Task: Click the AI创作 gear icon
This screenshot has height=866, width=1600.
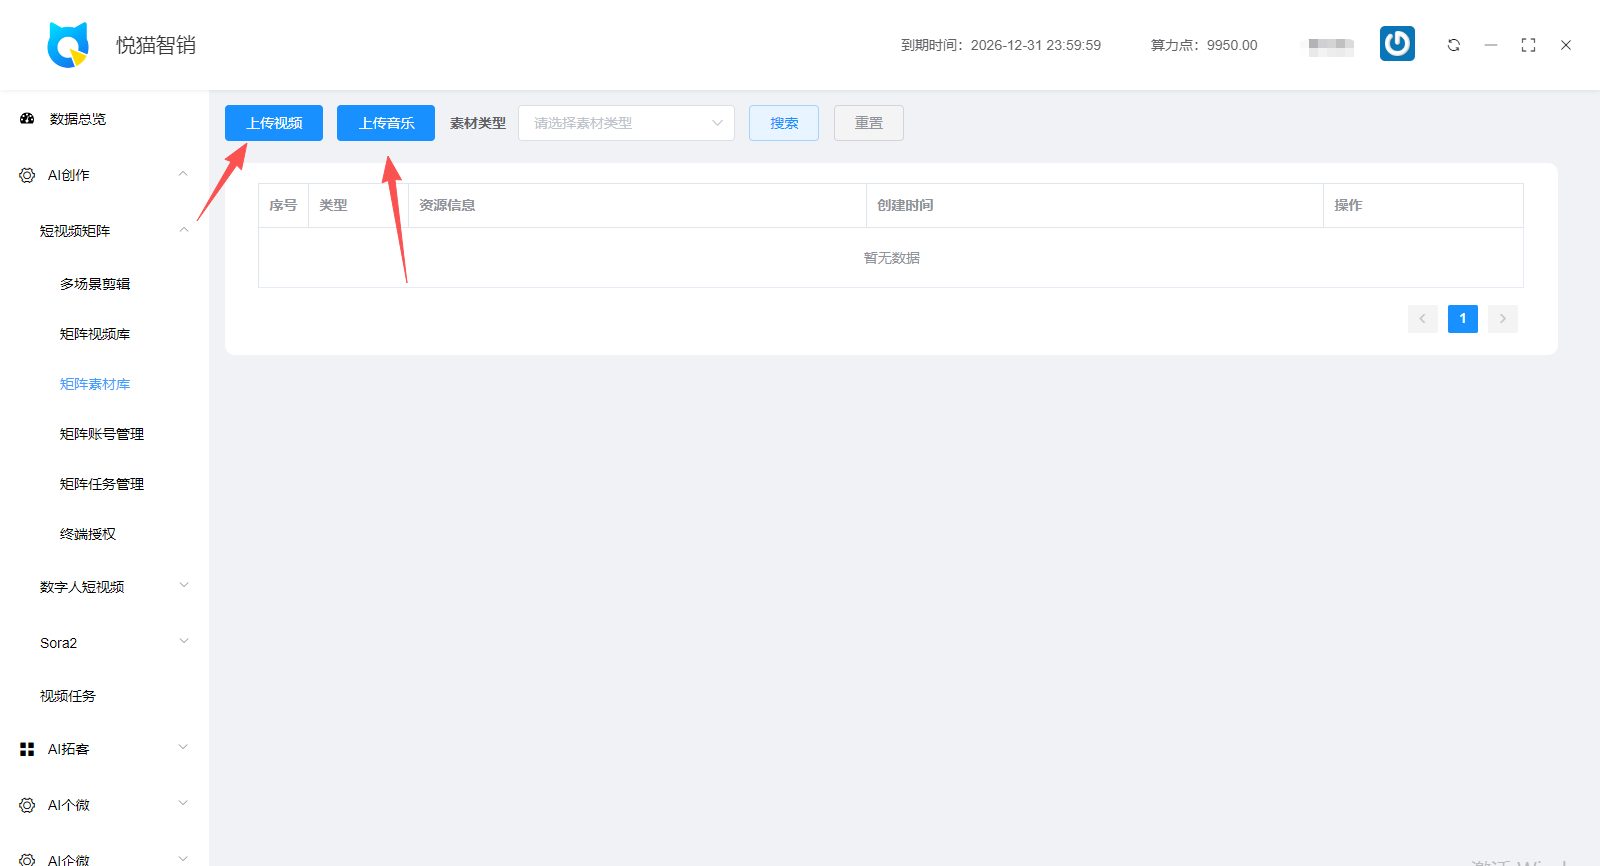Action: pyautogui.click(x=27, y=175)
